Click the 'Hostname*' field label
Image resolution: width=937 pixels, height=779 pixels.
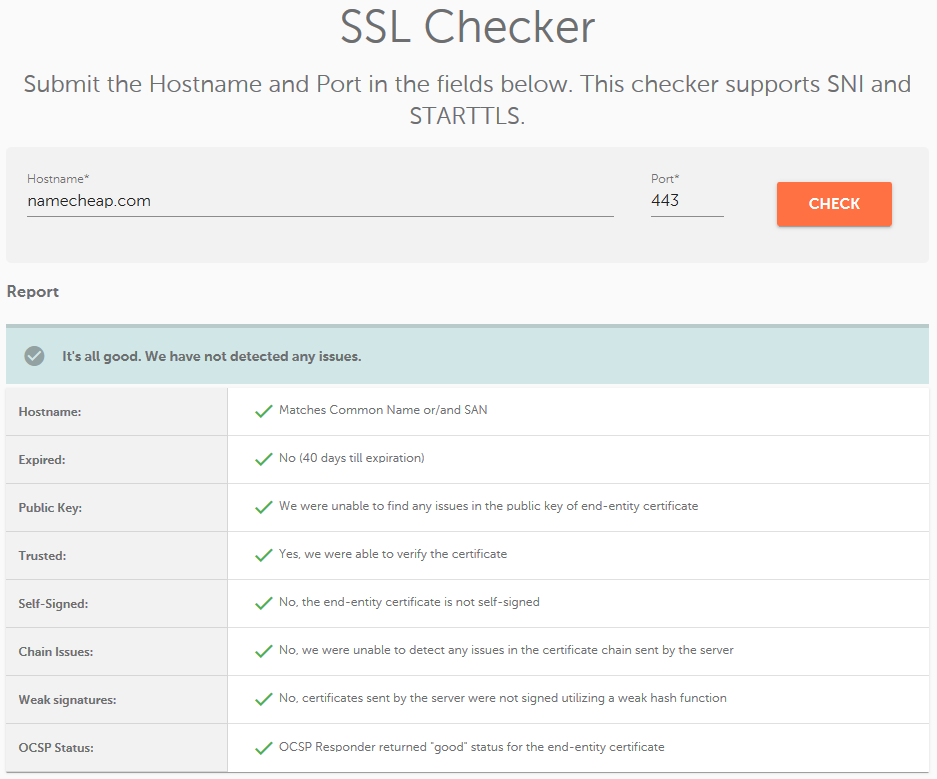tap(58, 179)
